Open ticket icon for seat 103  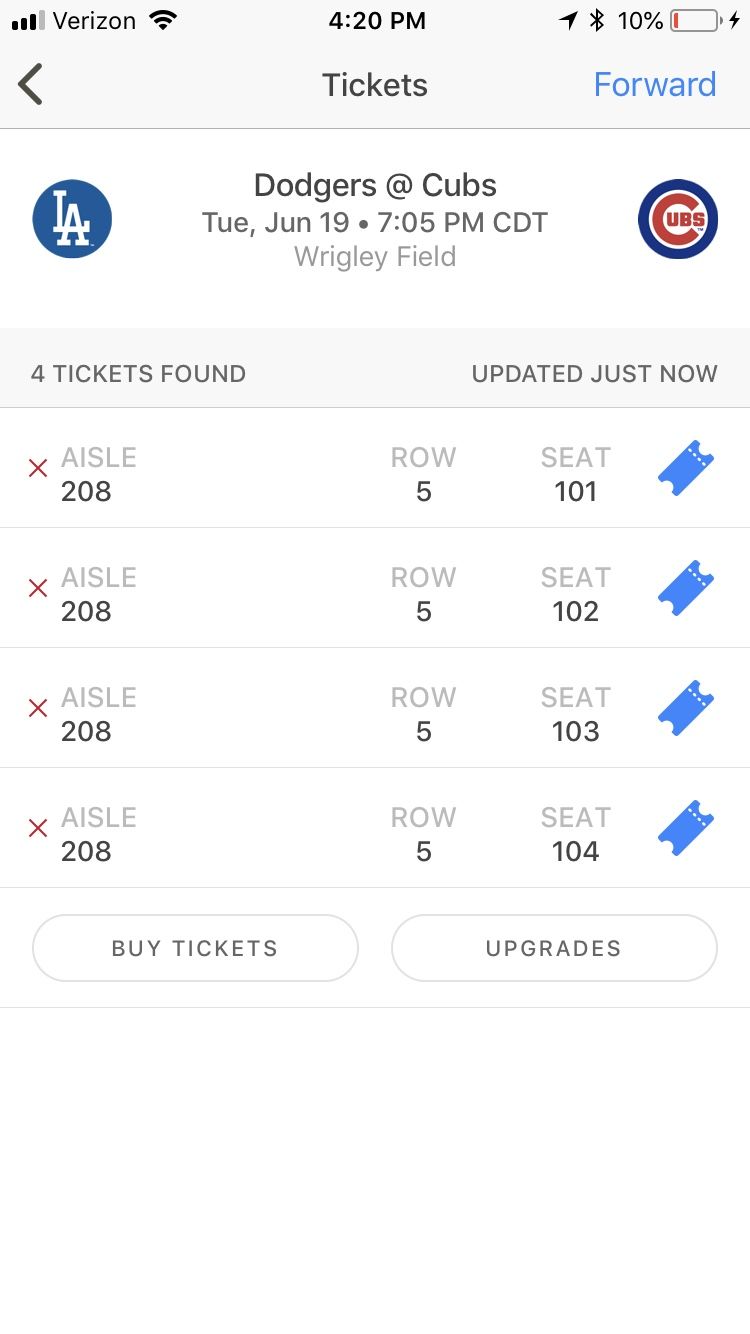(686, 708)
